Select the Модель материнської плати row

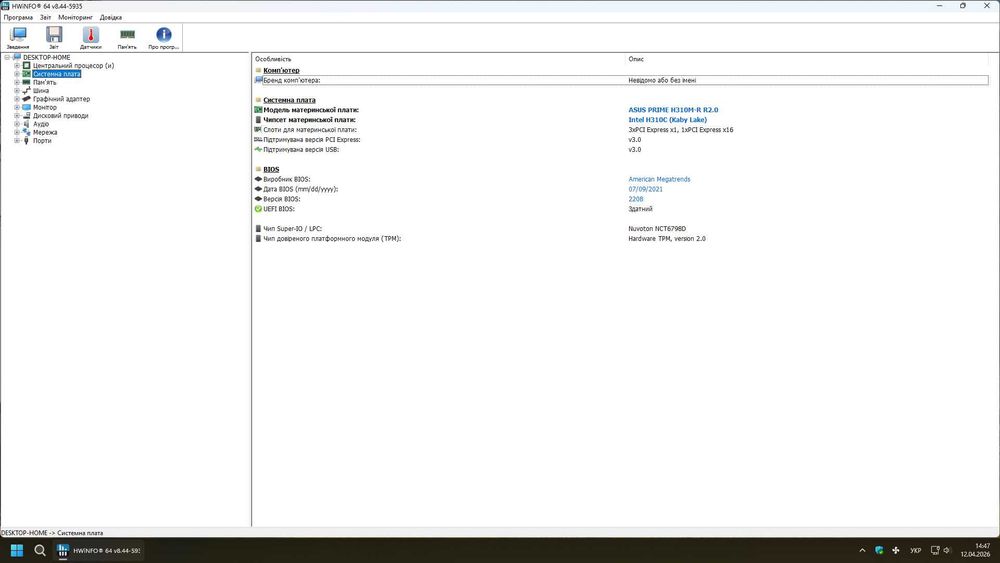621,110
